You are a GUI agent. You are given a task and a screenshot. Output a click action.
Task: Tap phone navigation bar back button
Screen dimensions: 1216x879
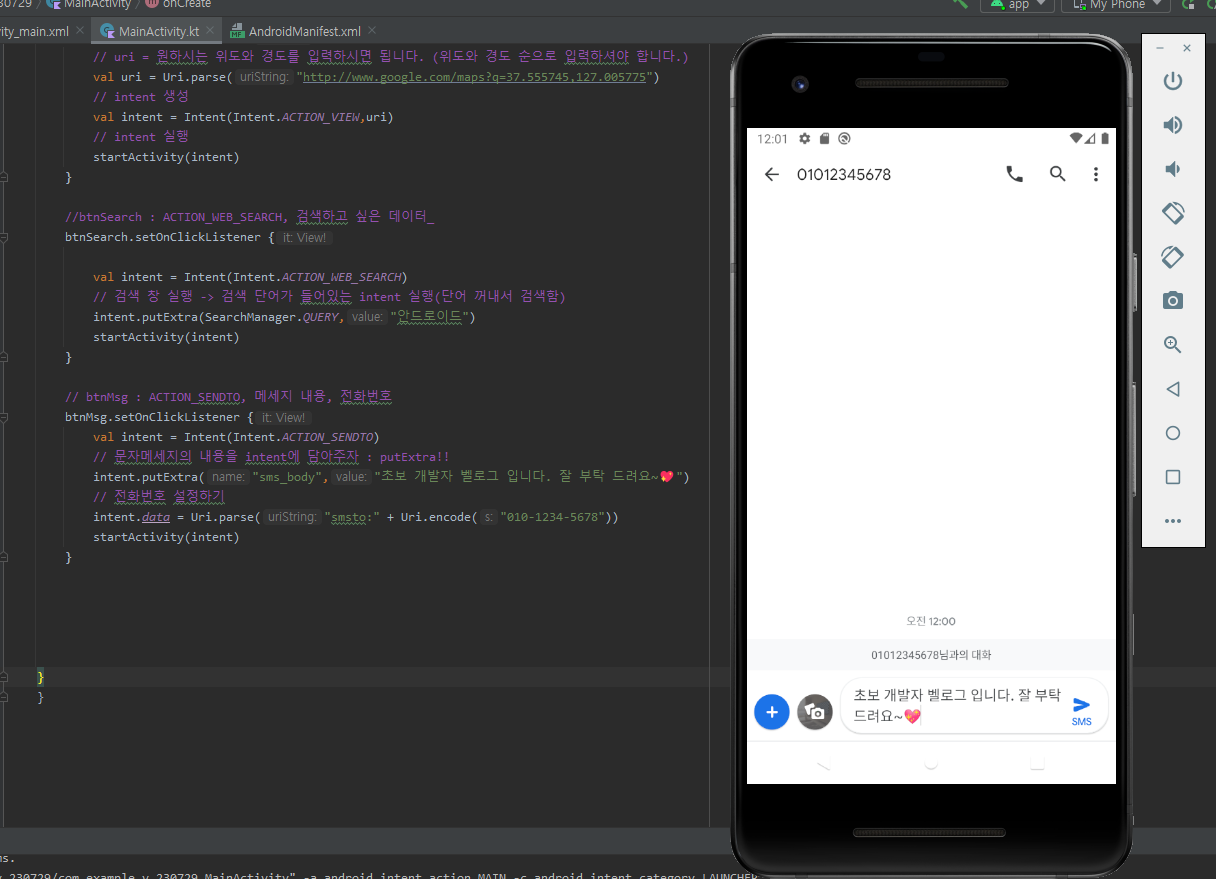click(x=823, y=764)
